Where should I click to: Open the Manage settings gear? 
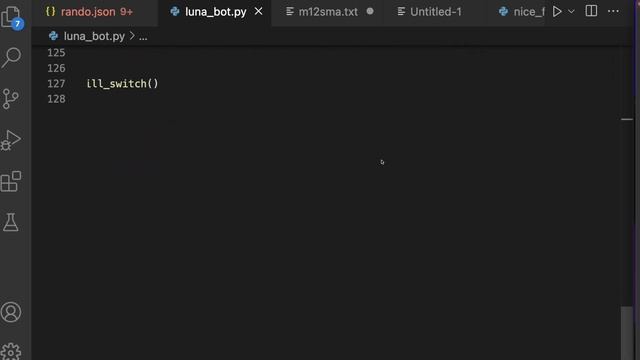(11, 352)
